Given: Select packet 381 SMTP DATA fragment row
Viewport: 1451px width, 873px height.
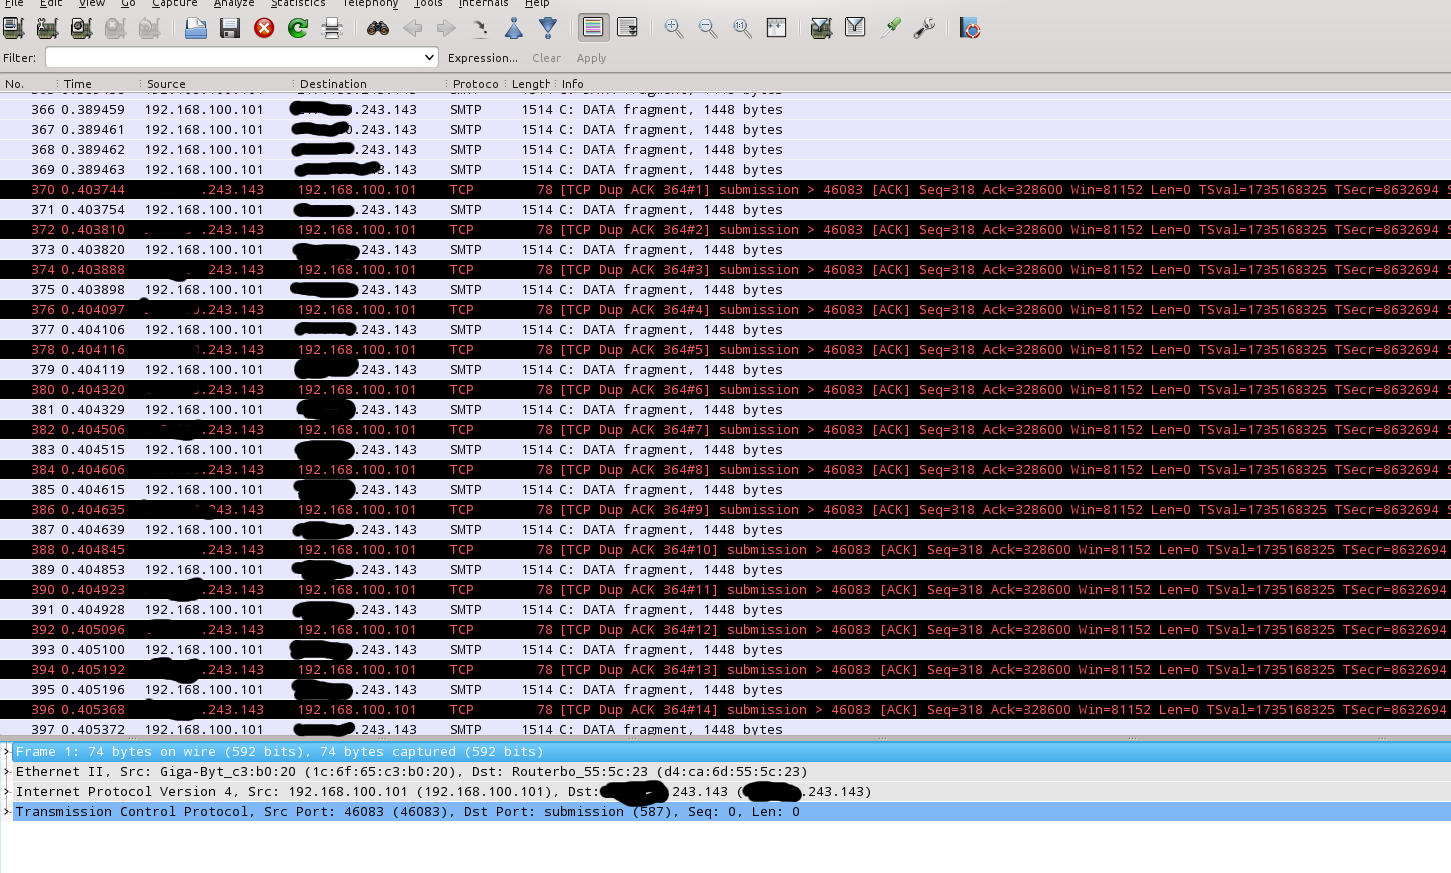Looking at the screenshot, I should 725,410.
